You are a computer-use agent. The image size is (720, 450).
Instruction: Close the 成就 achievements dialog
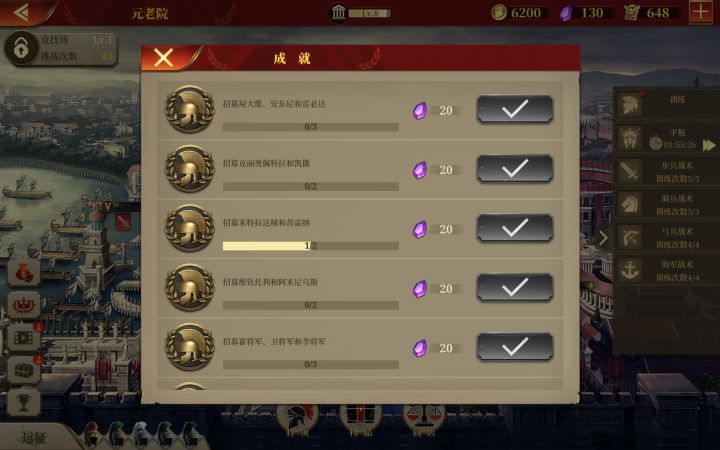point(163,58)
